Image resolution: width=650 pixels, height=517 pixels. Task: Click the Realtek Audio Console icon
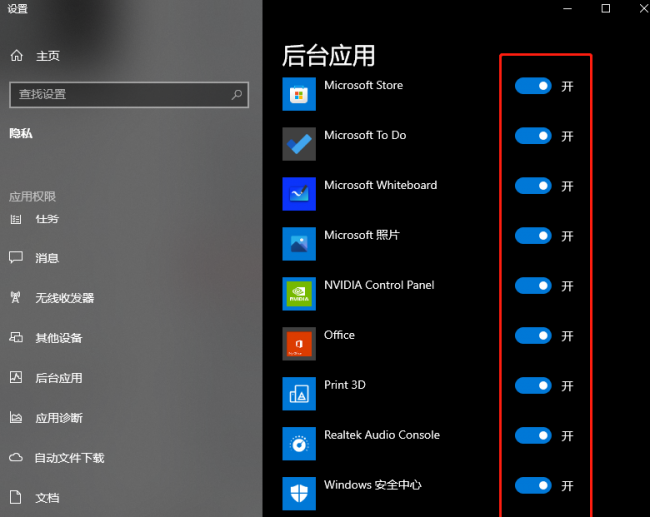pos(299,444)
